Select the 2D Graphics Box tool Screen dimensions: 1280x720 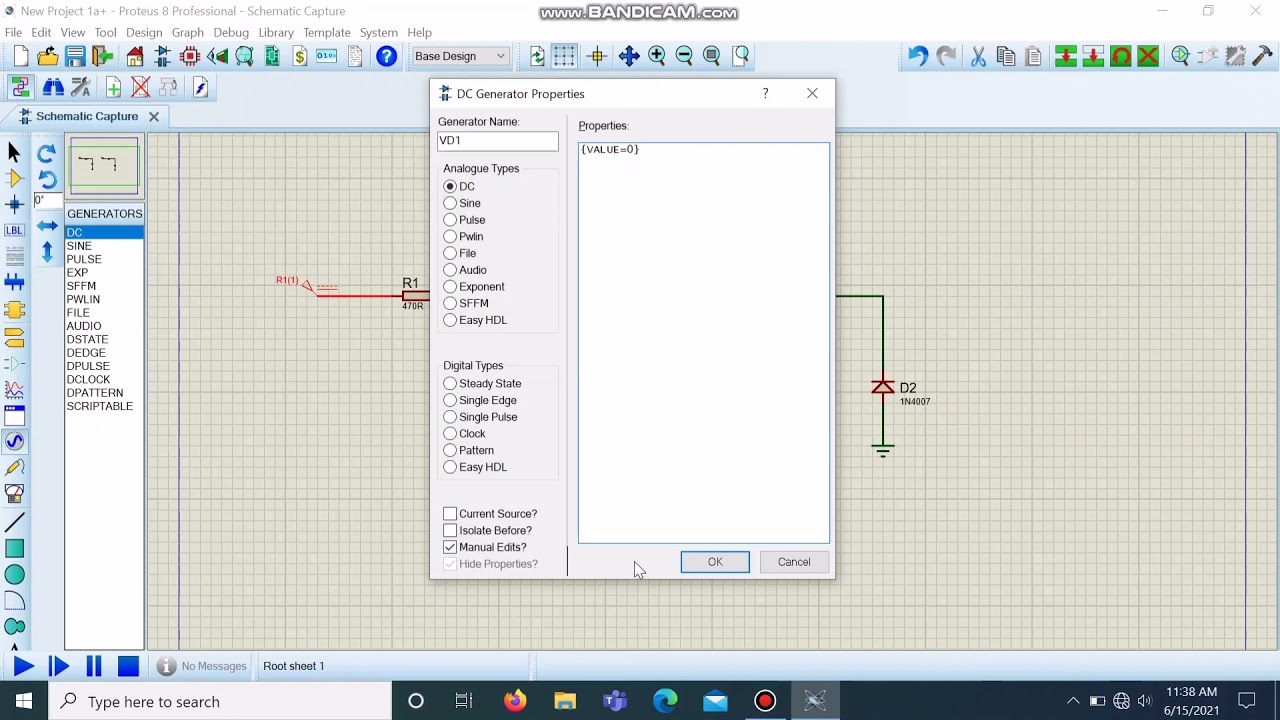[14, 548]
